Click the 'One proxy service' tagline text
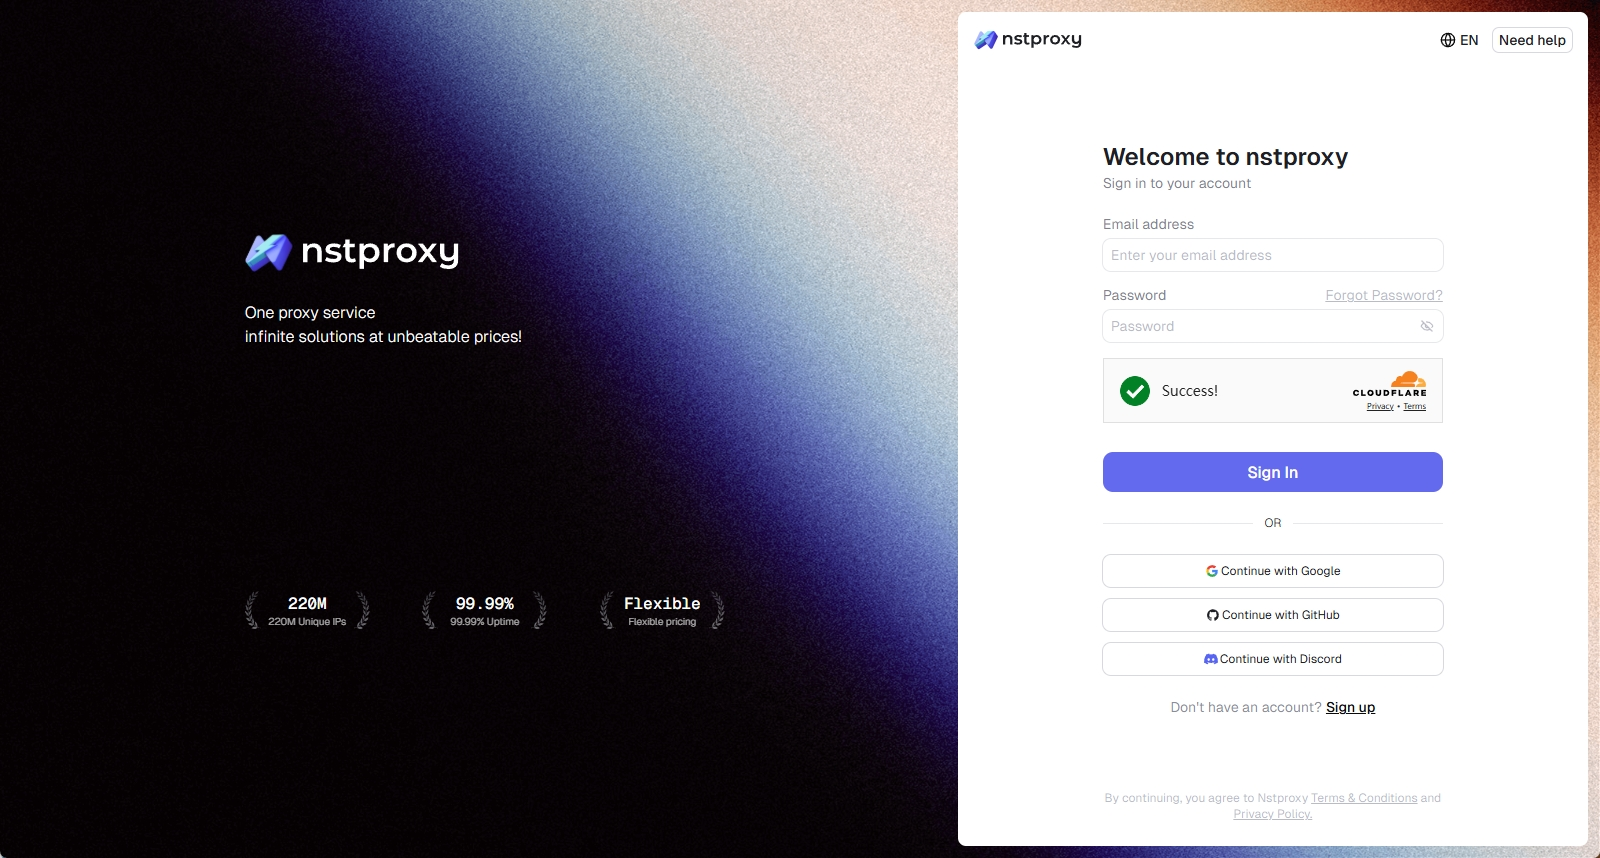1600x858 pixels. coord(310,313)
